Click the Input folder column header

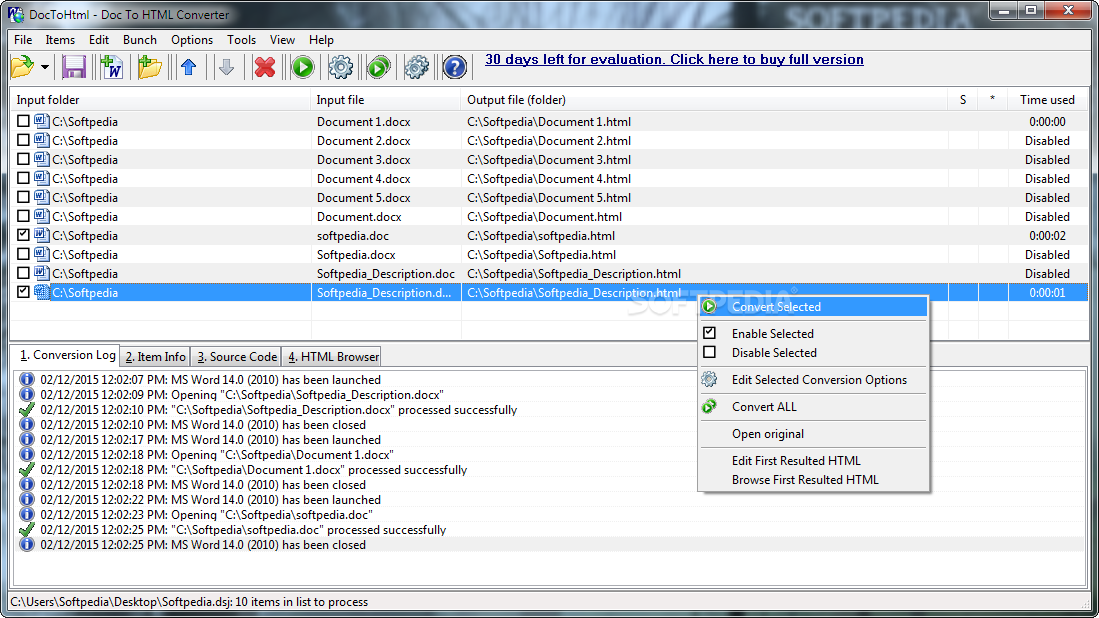click(161, 100)
